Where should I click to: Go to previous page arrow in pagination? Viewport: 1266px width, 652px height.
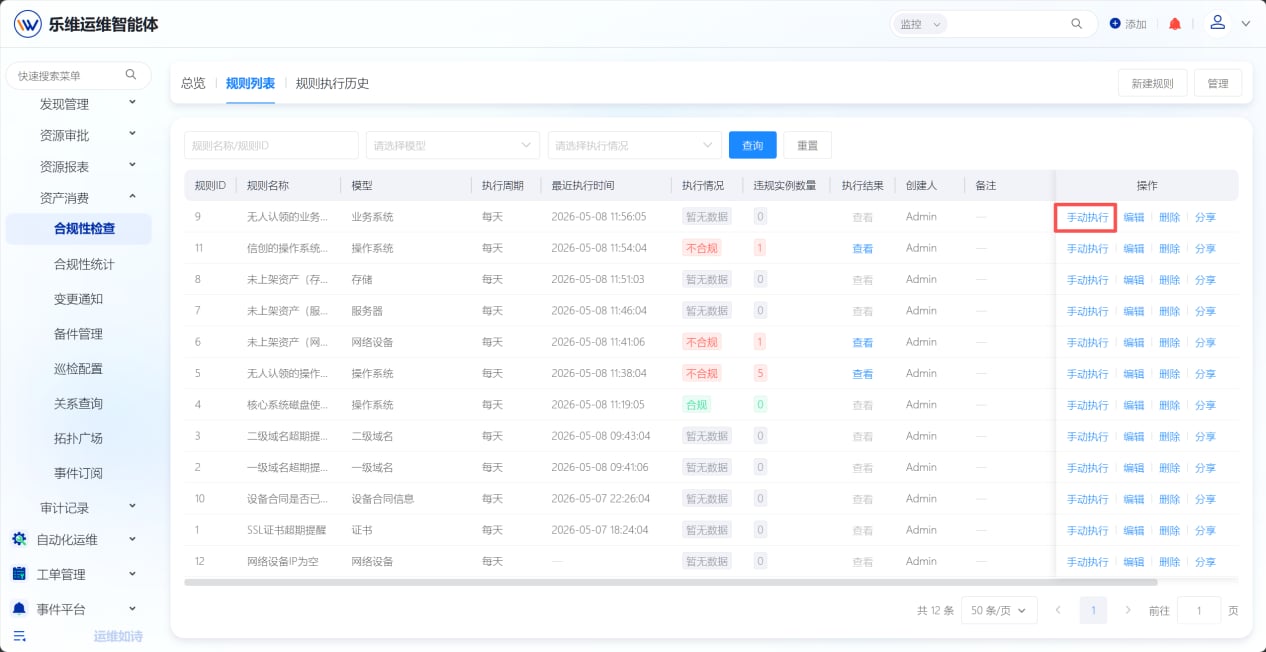(1058, 610)
